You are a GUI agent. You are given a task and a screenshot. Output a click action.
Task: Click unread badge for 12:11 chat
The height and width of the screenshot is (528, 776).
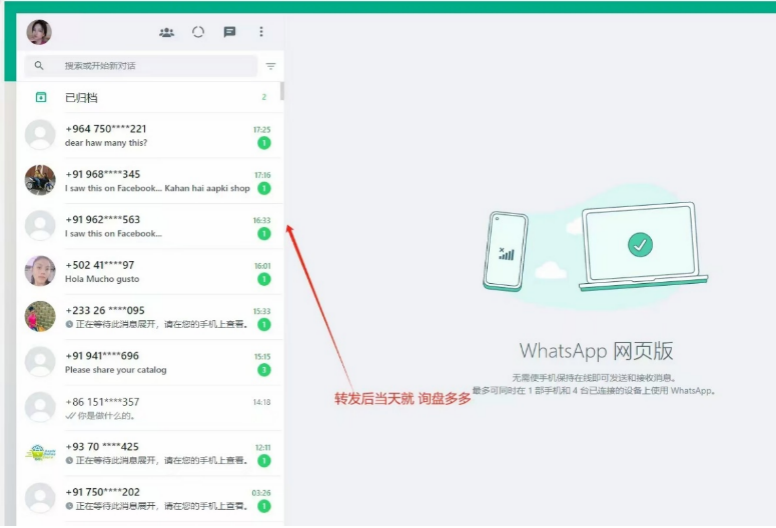(264, 461)
